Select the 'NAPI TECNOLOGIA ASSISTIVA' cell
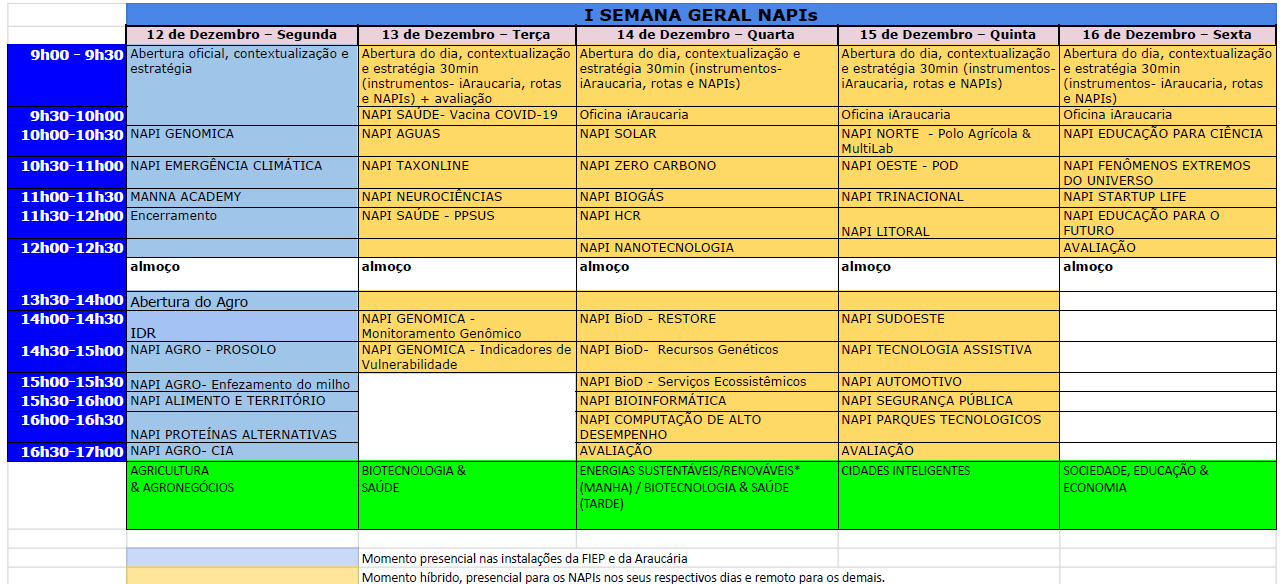The width and height of the screenshot is (1288, 584). click(x=948, y=358)
